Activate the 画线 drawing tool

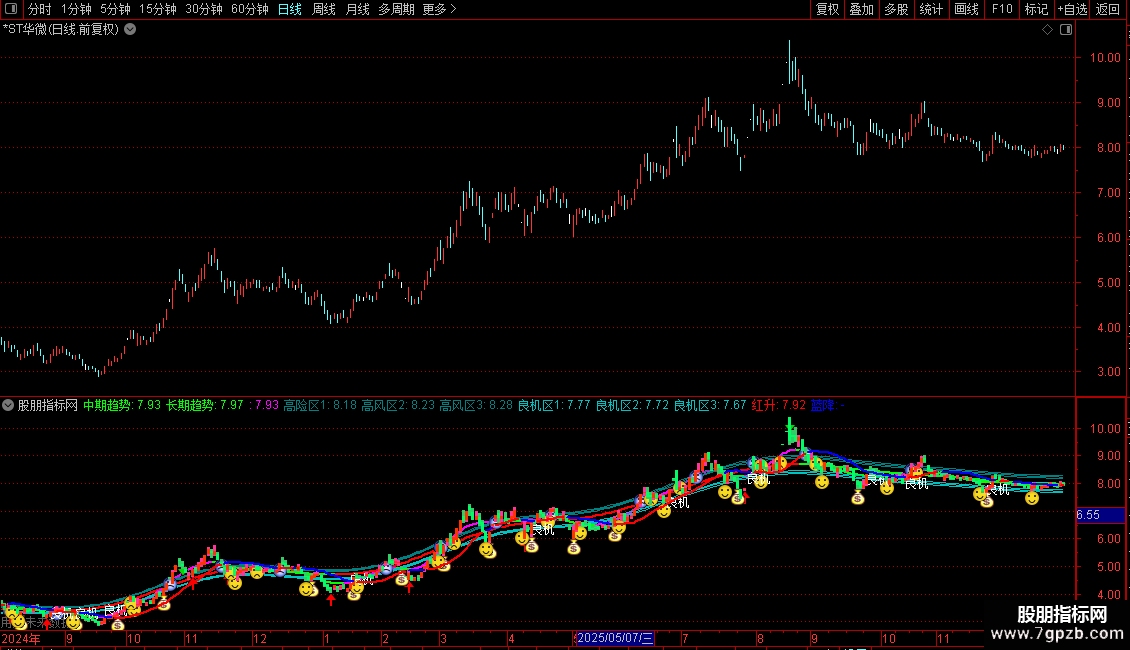coord(966,9)
